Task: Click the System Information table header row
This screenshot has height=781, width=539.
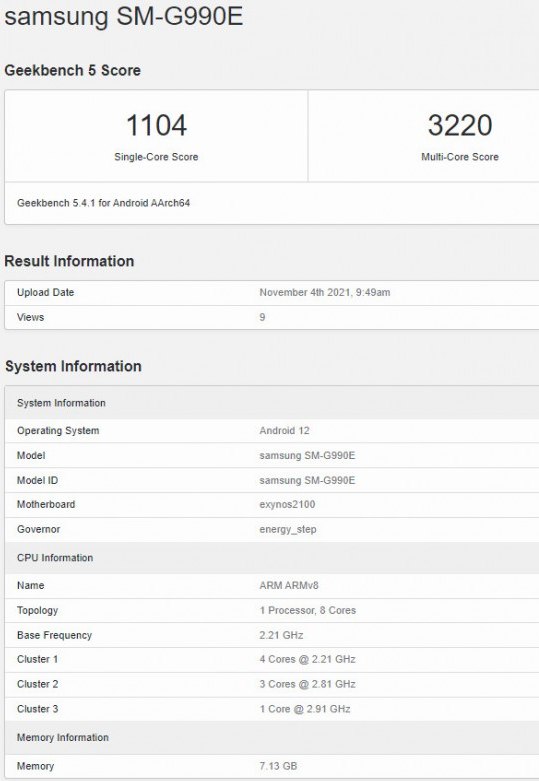Action: pos(272,402)
